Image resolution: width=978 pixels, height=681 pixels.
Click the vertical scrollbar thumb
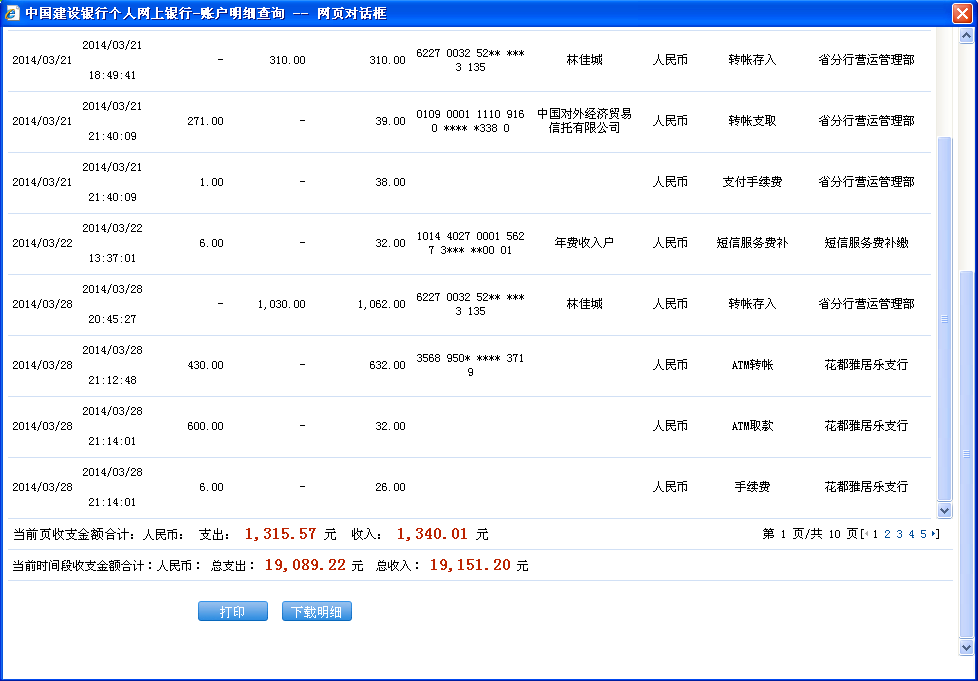tap(944, 320)
